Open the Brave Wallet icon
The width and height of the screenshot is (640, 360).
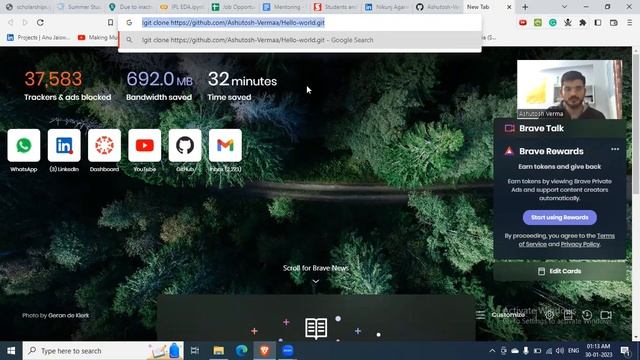click(613, 23)
